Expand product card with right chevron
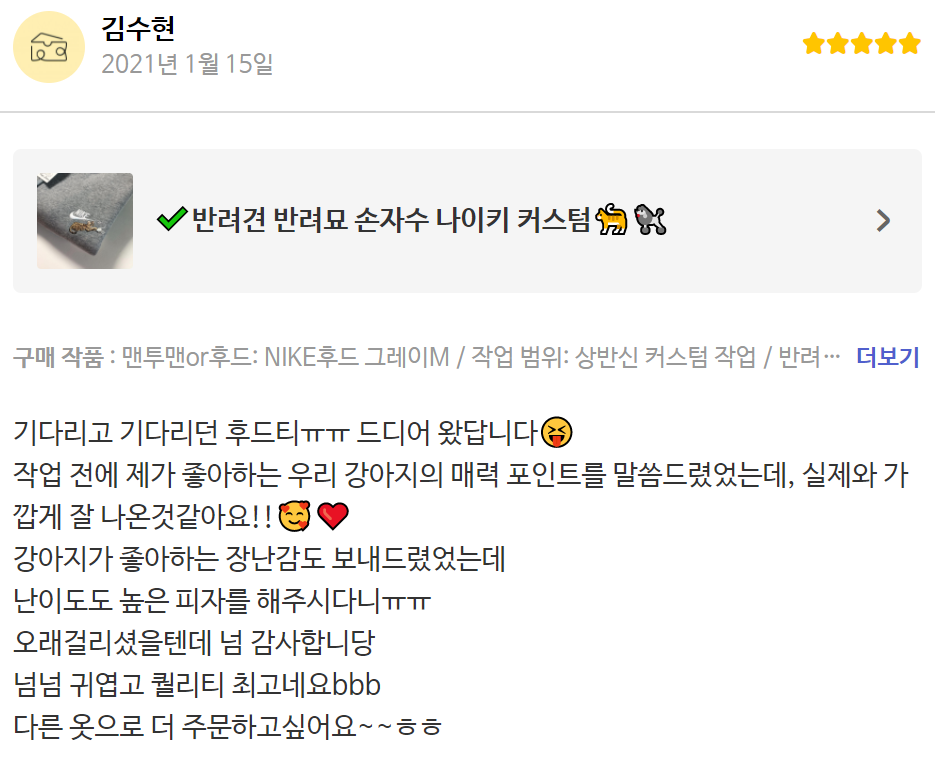Screen dimensions: 935x782 pyautogui.click(x=883, y=221)
